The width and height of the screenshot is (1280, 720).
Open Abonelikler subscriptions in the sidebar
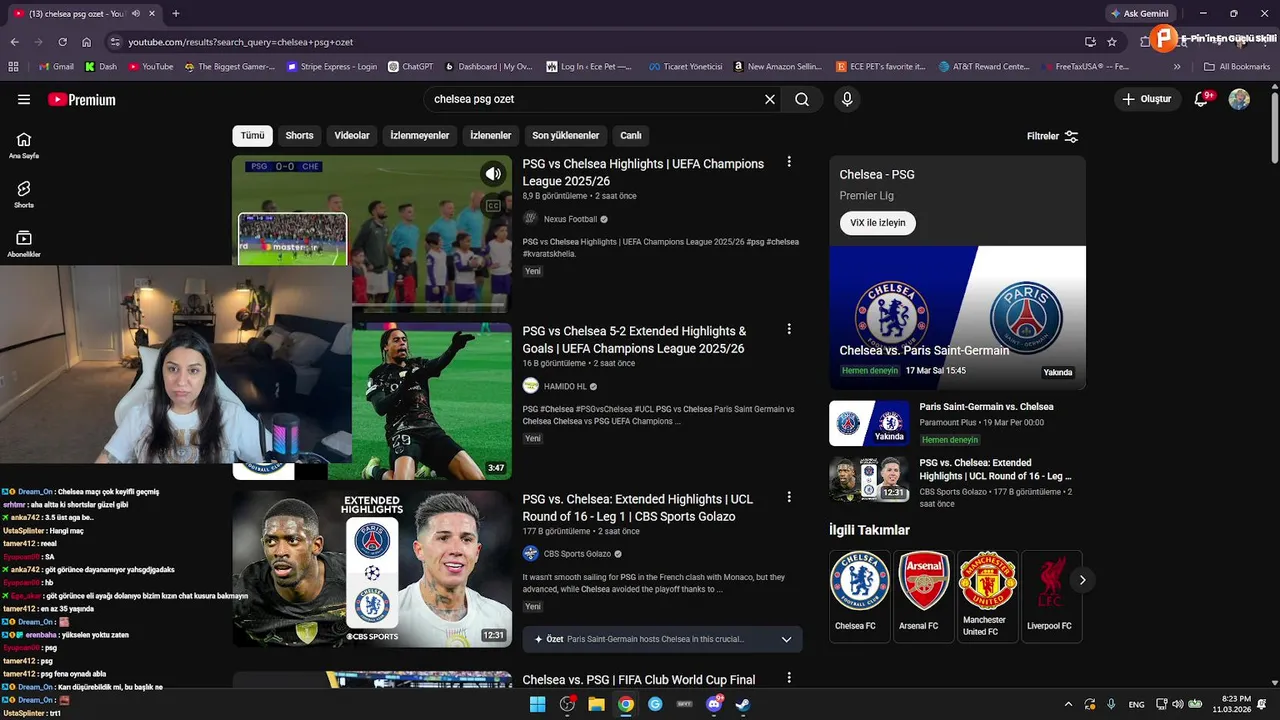(24, 244)
